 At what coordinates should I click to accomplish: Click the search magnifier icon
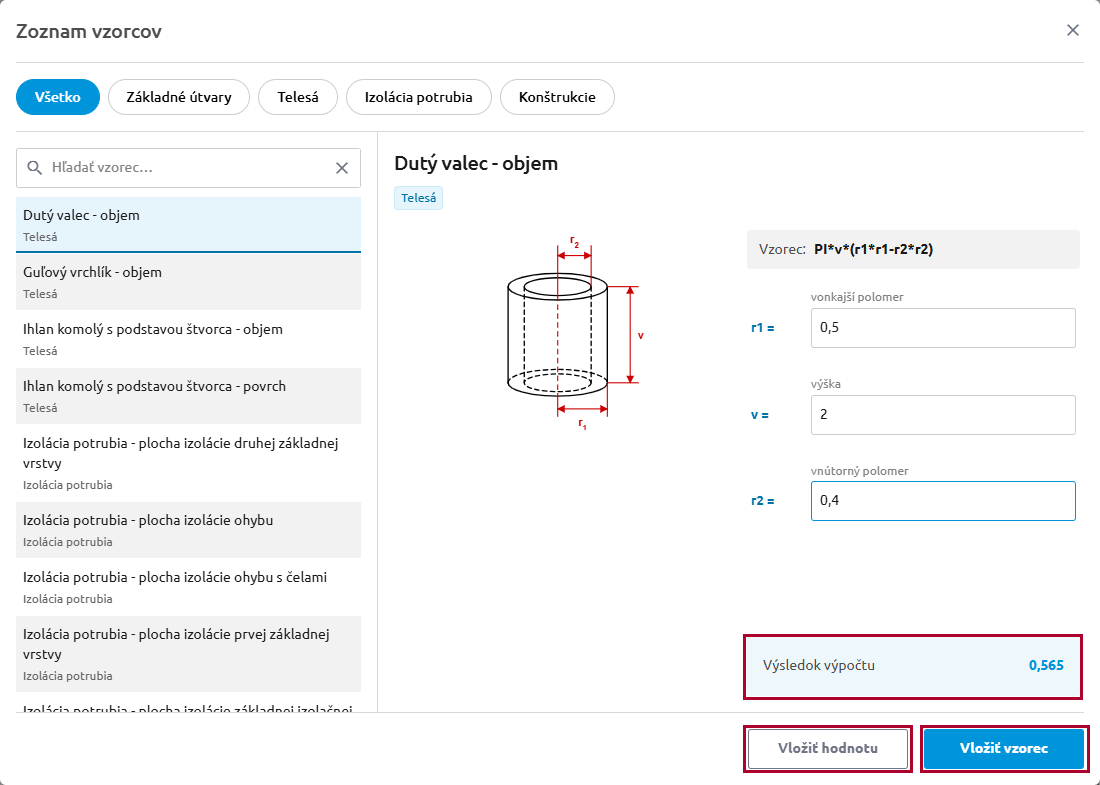click(34, 168)
